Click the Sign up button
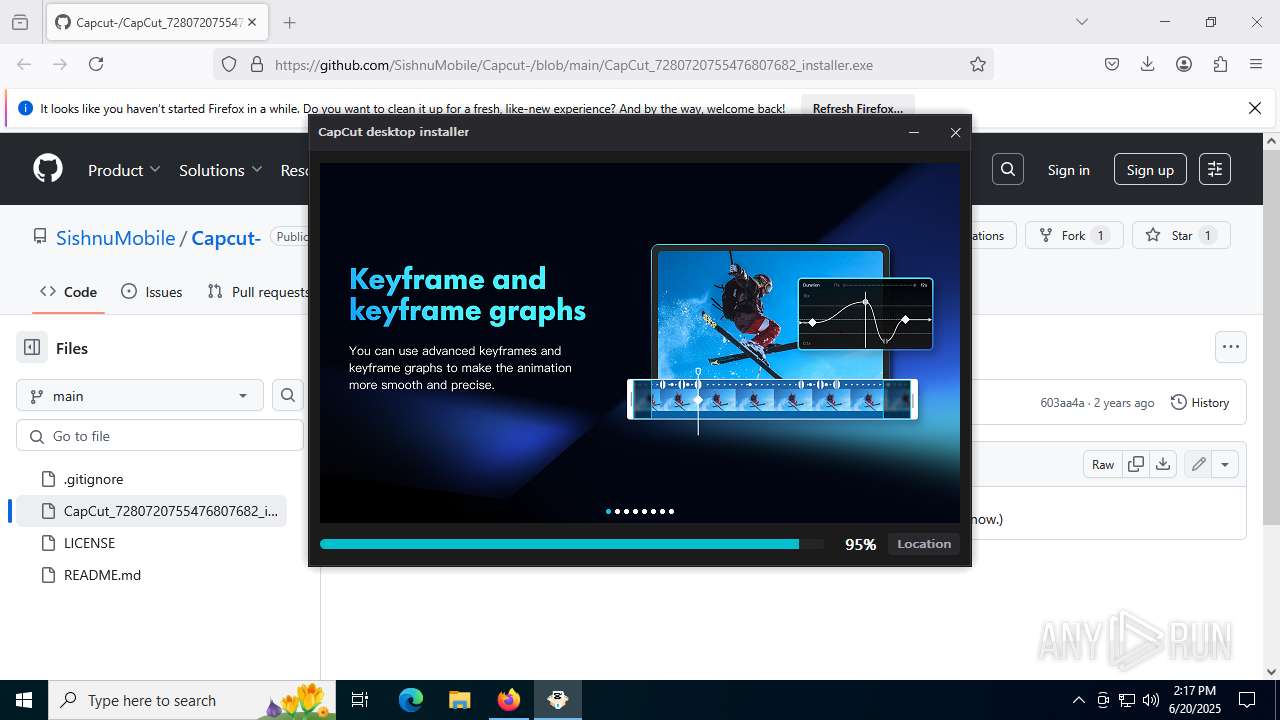The width and height of the screenshot is (1280, 720). (1150, 170)
